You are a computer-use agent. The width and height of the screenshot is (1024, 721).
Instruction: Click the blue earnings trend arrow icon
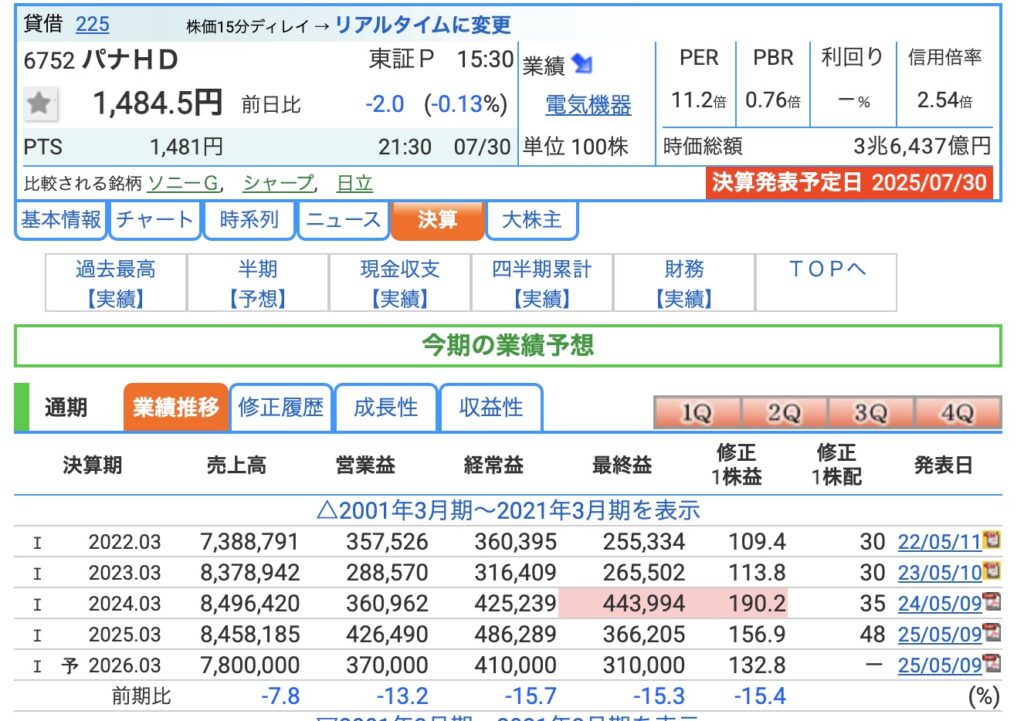pyautogui.click(x=581, y=63)
